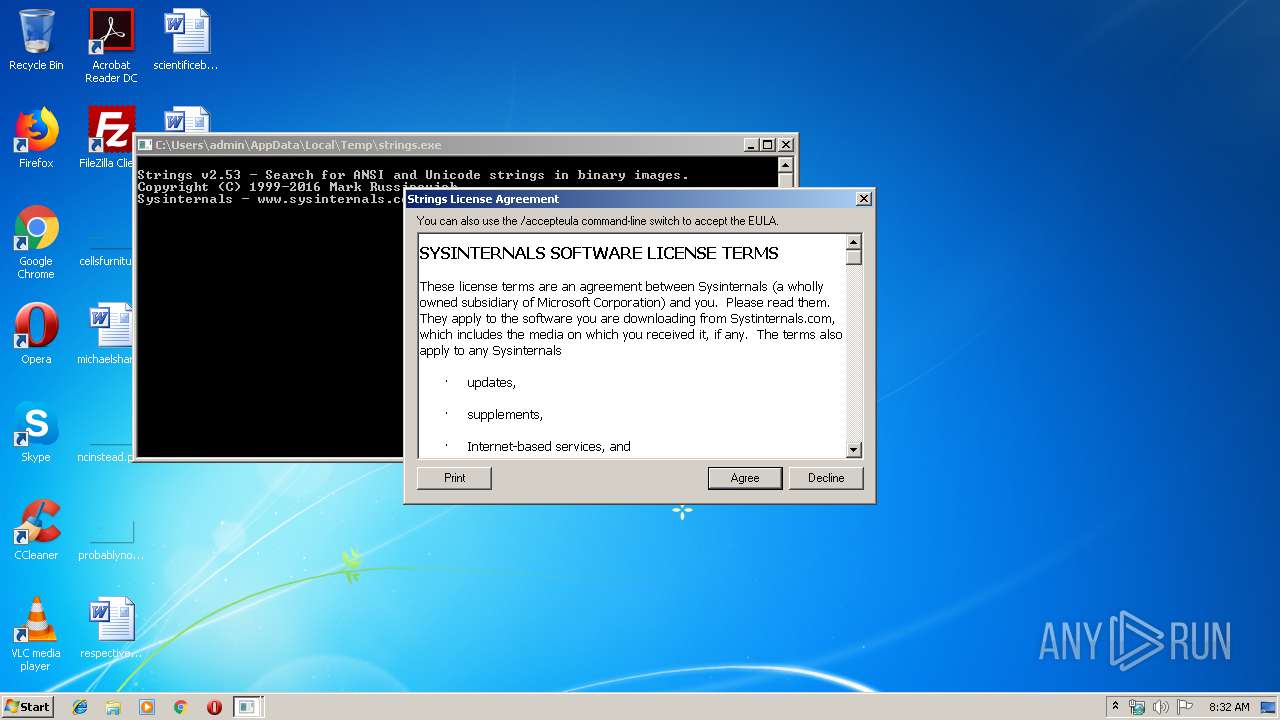Click the 8:32 AM clock
The image size is (1280, 720).
pos(1229,707)
